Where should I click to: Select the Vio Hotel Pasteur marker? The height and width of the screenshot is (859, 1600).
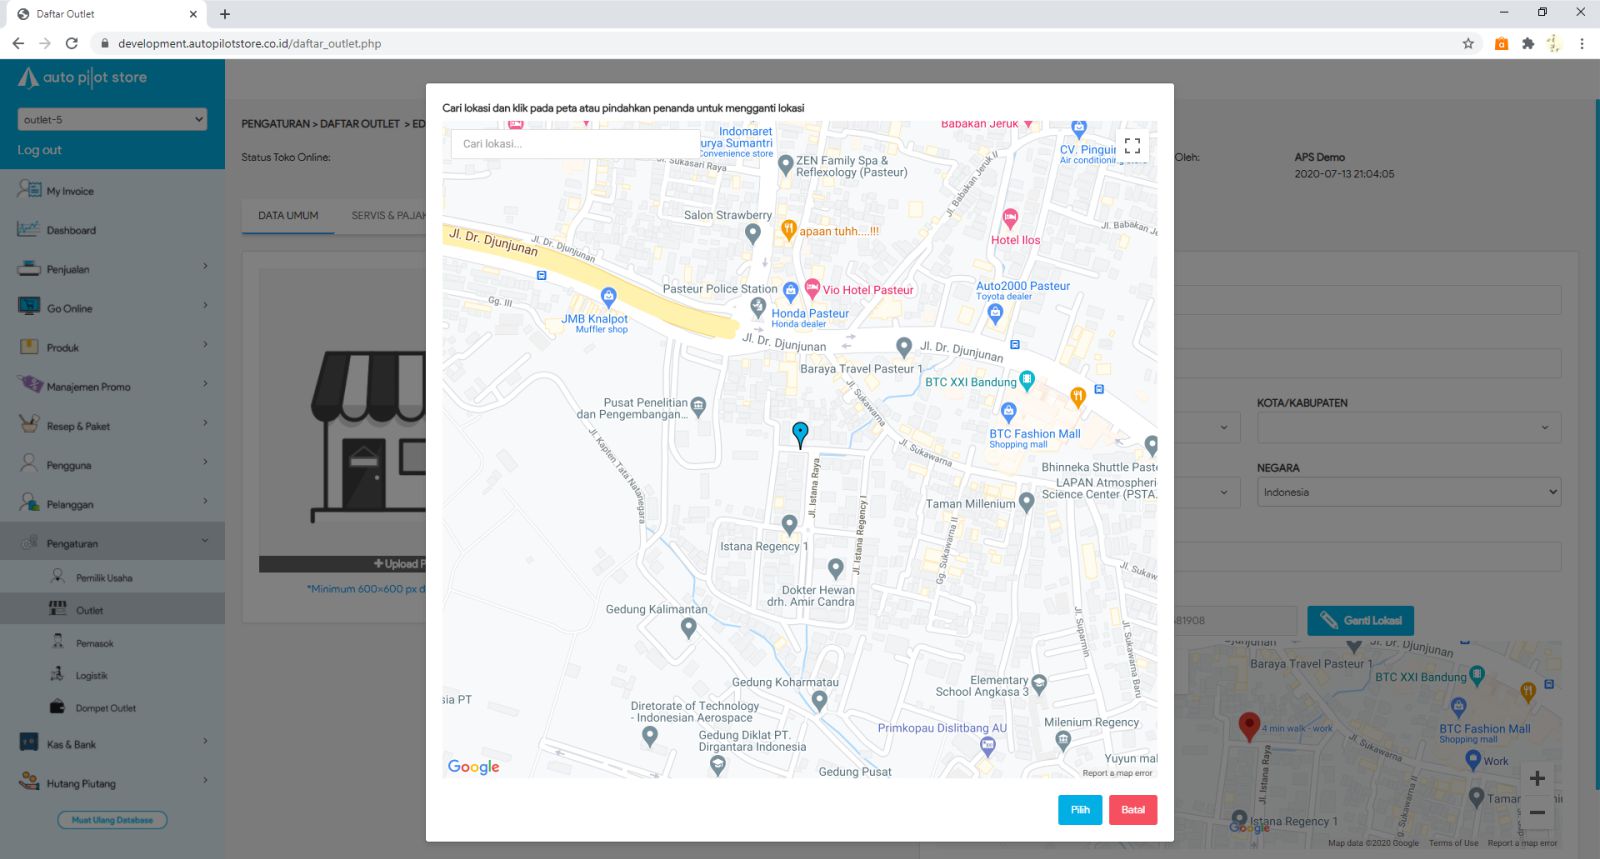click(x=812, y=288)
